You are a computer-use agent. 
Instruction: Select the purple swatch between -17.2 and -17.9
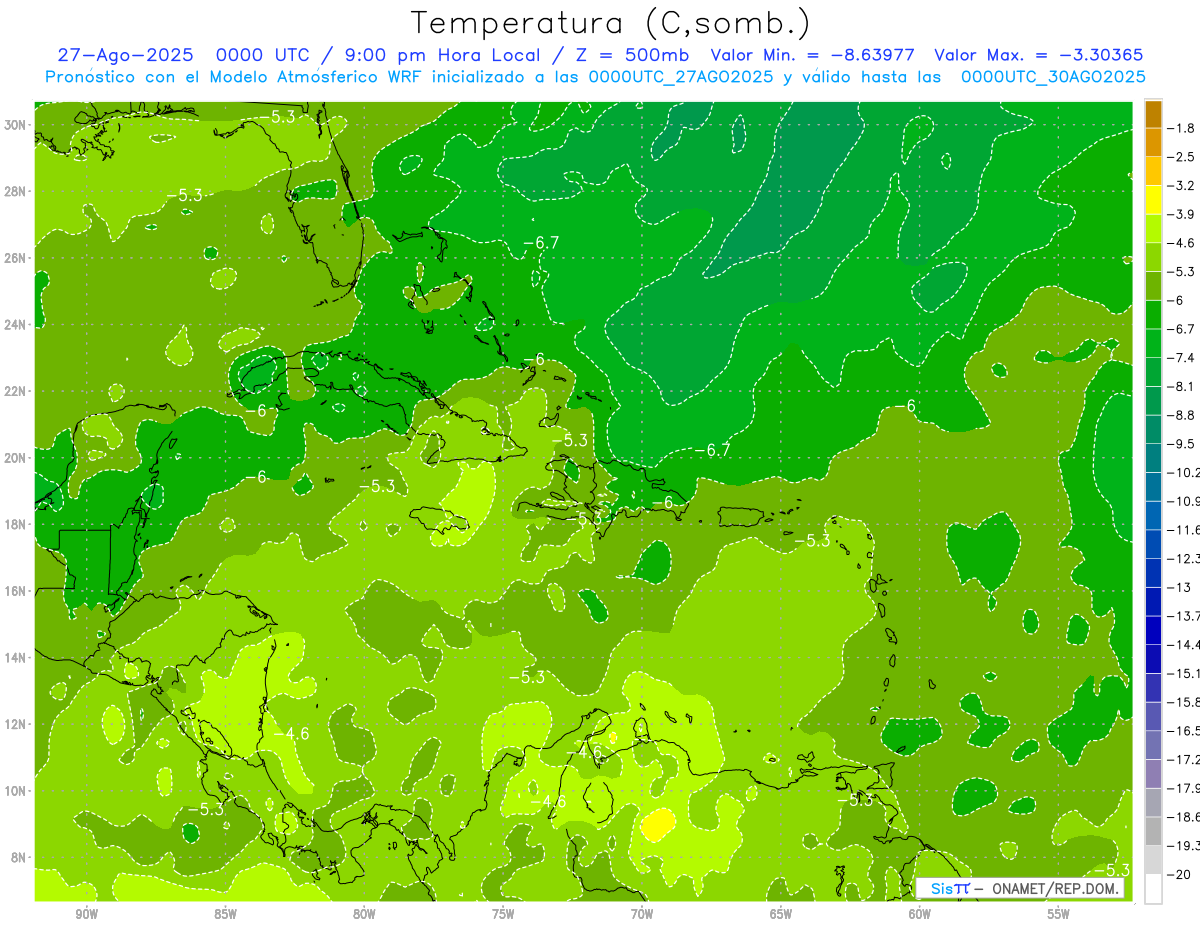point(1153,773)
